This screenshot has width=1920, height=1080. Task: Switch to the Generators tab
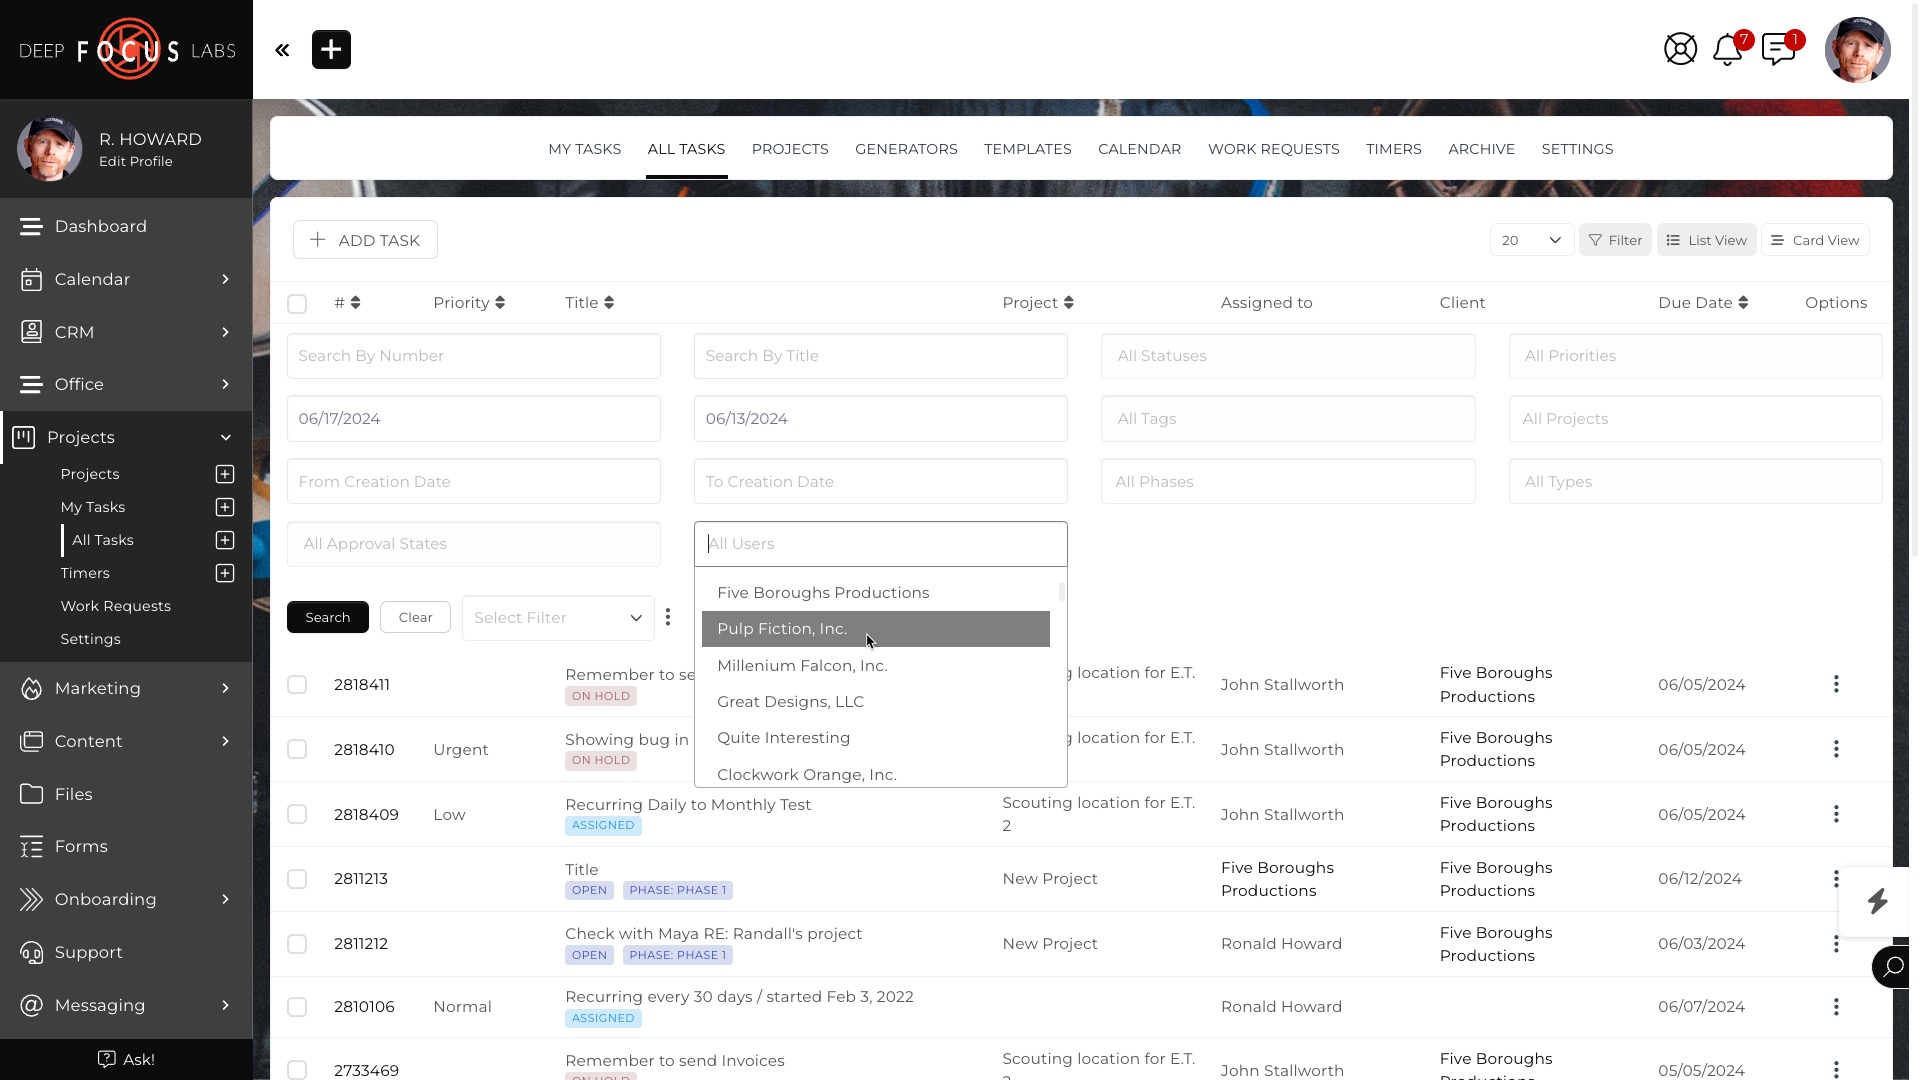coord(906,149)
